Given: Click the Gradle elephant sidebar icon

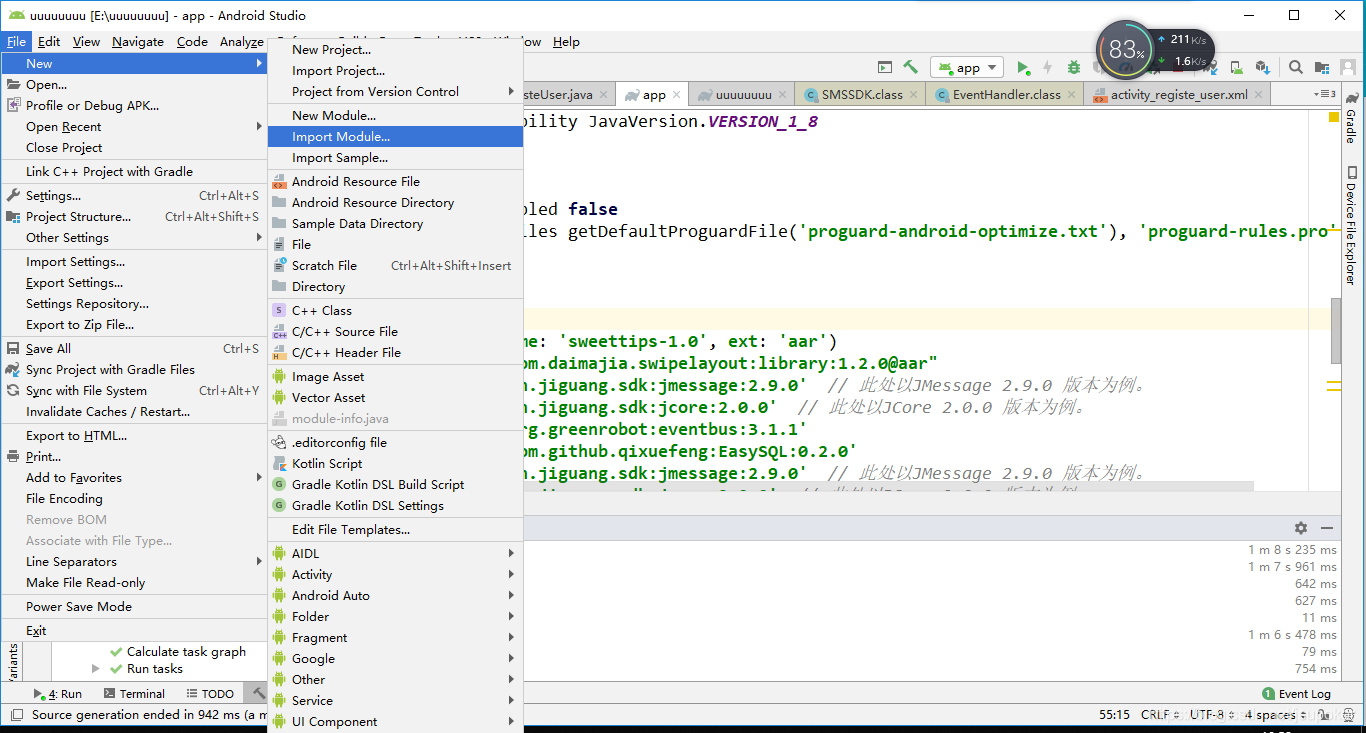Looking at the screenshot, I should click(1352, 97).
